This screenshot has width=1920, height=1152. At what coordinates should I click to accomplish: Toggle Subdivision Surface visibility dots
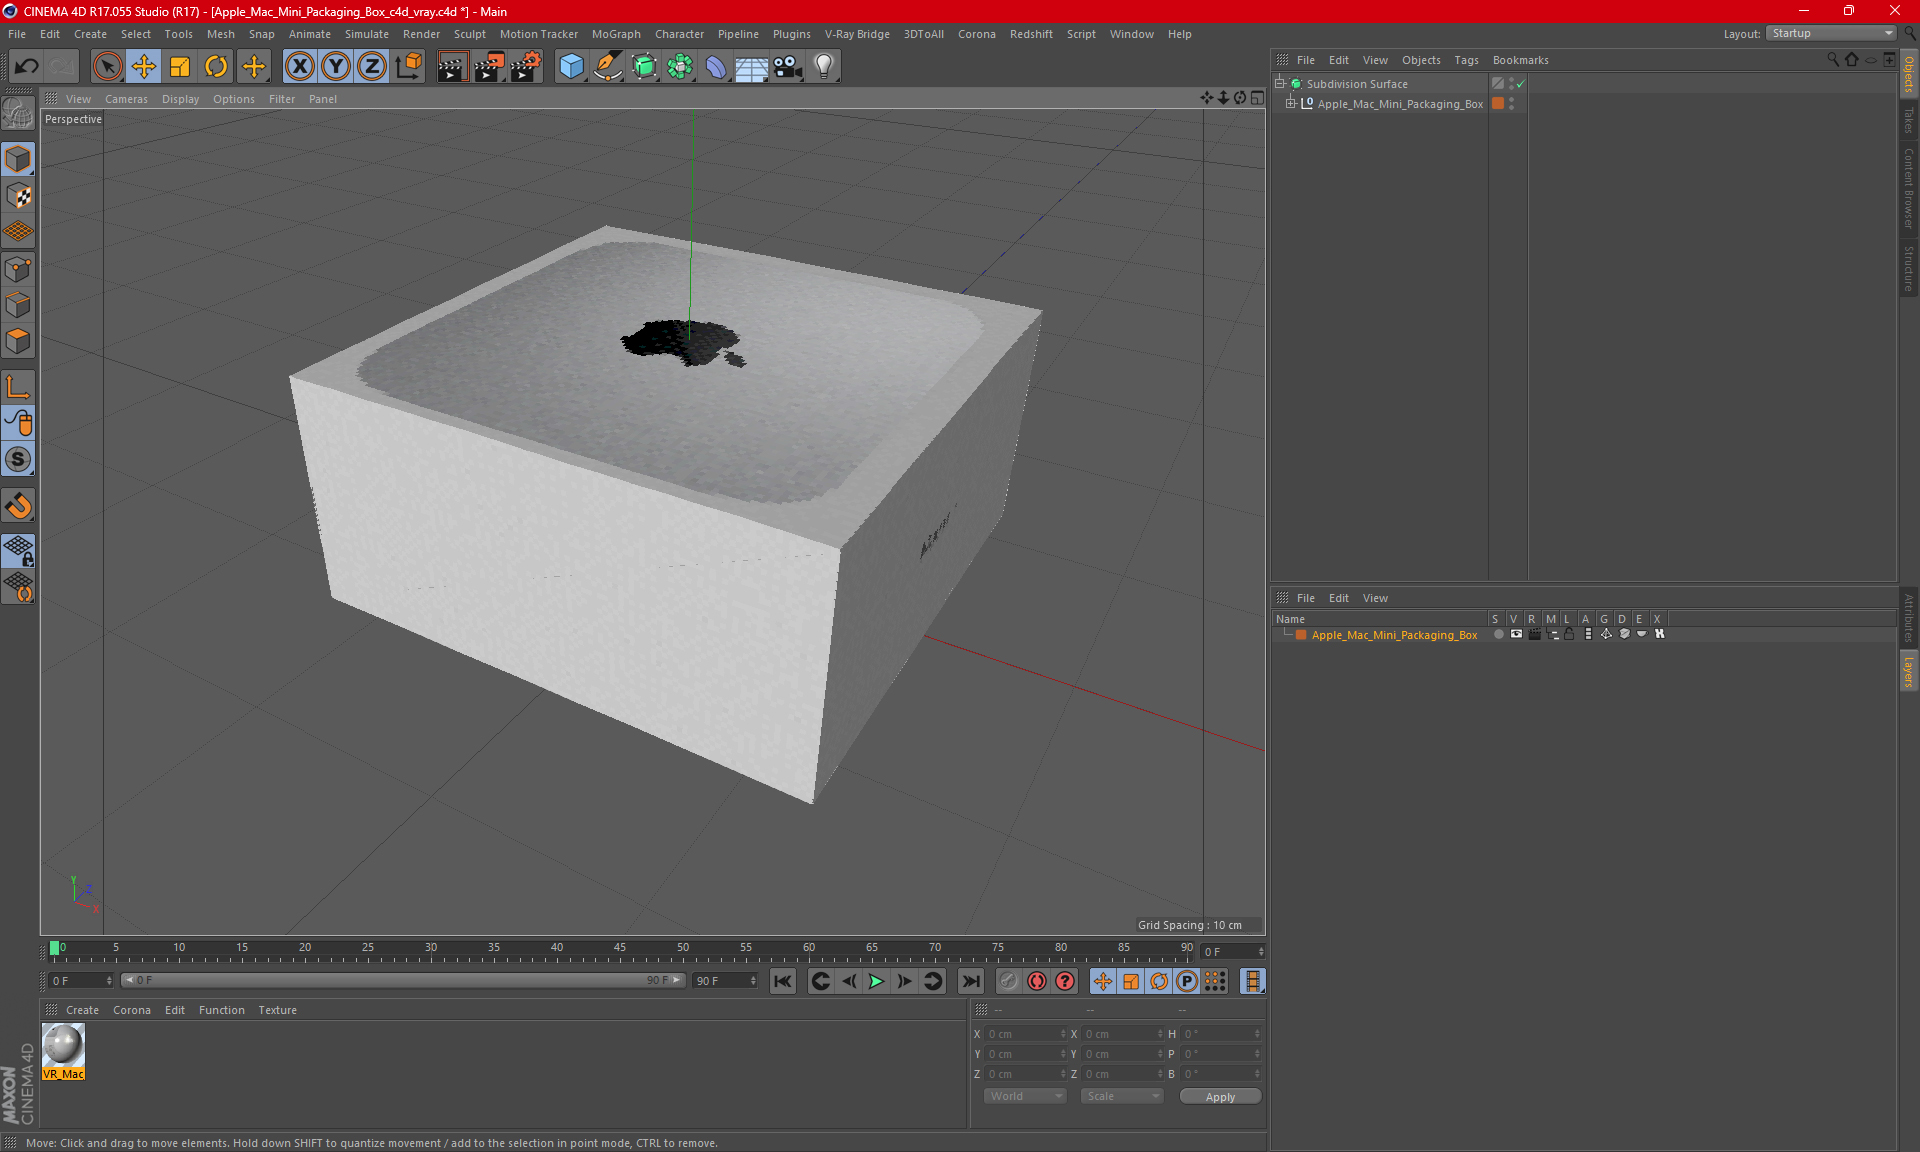point(1511,84)
